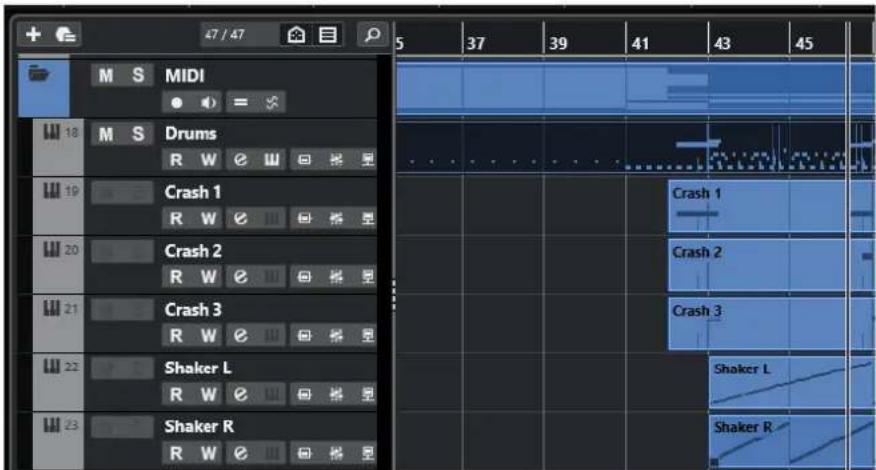This screenshot has width=876, height=470.
Task: Click bar 39 on the ruler
Action: tap(558, 44)
